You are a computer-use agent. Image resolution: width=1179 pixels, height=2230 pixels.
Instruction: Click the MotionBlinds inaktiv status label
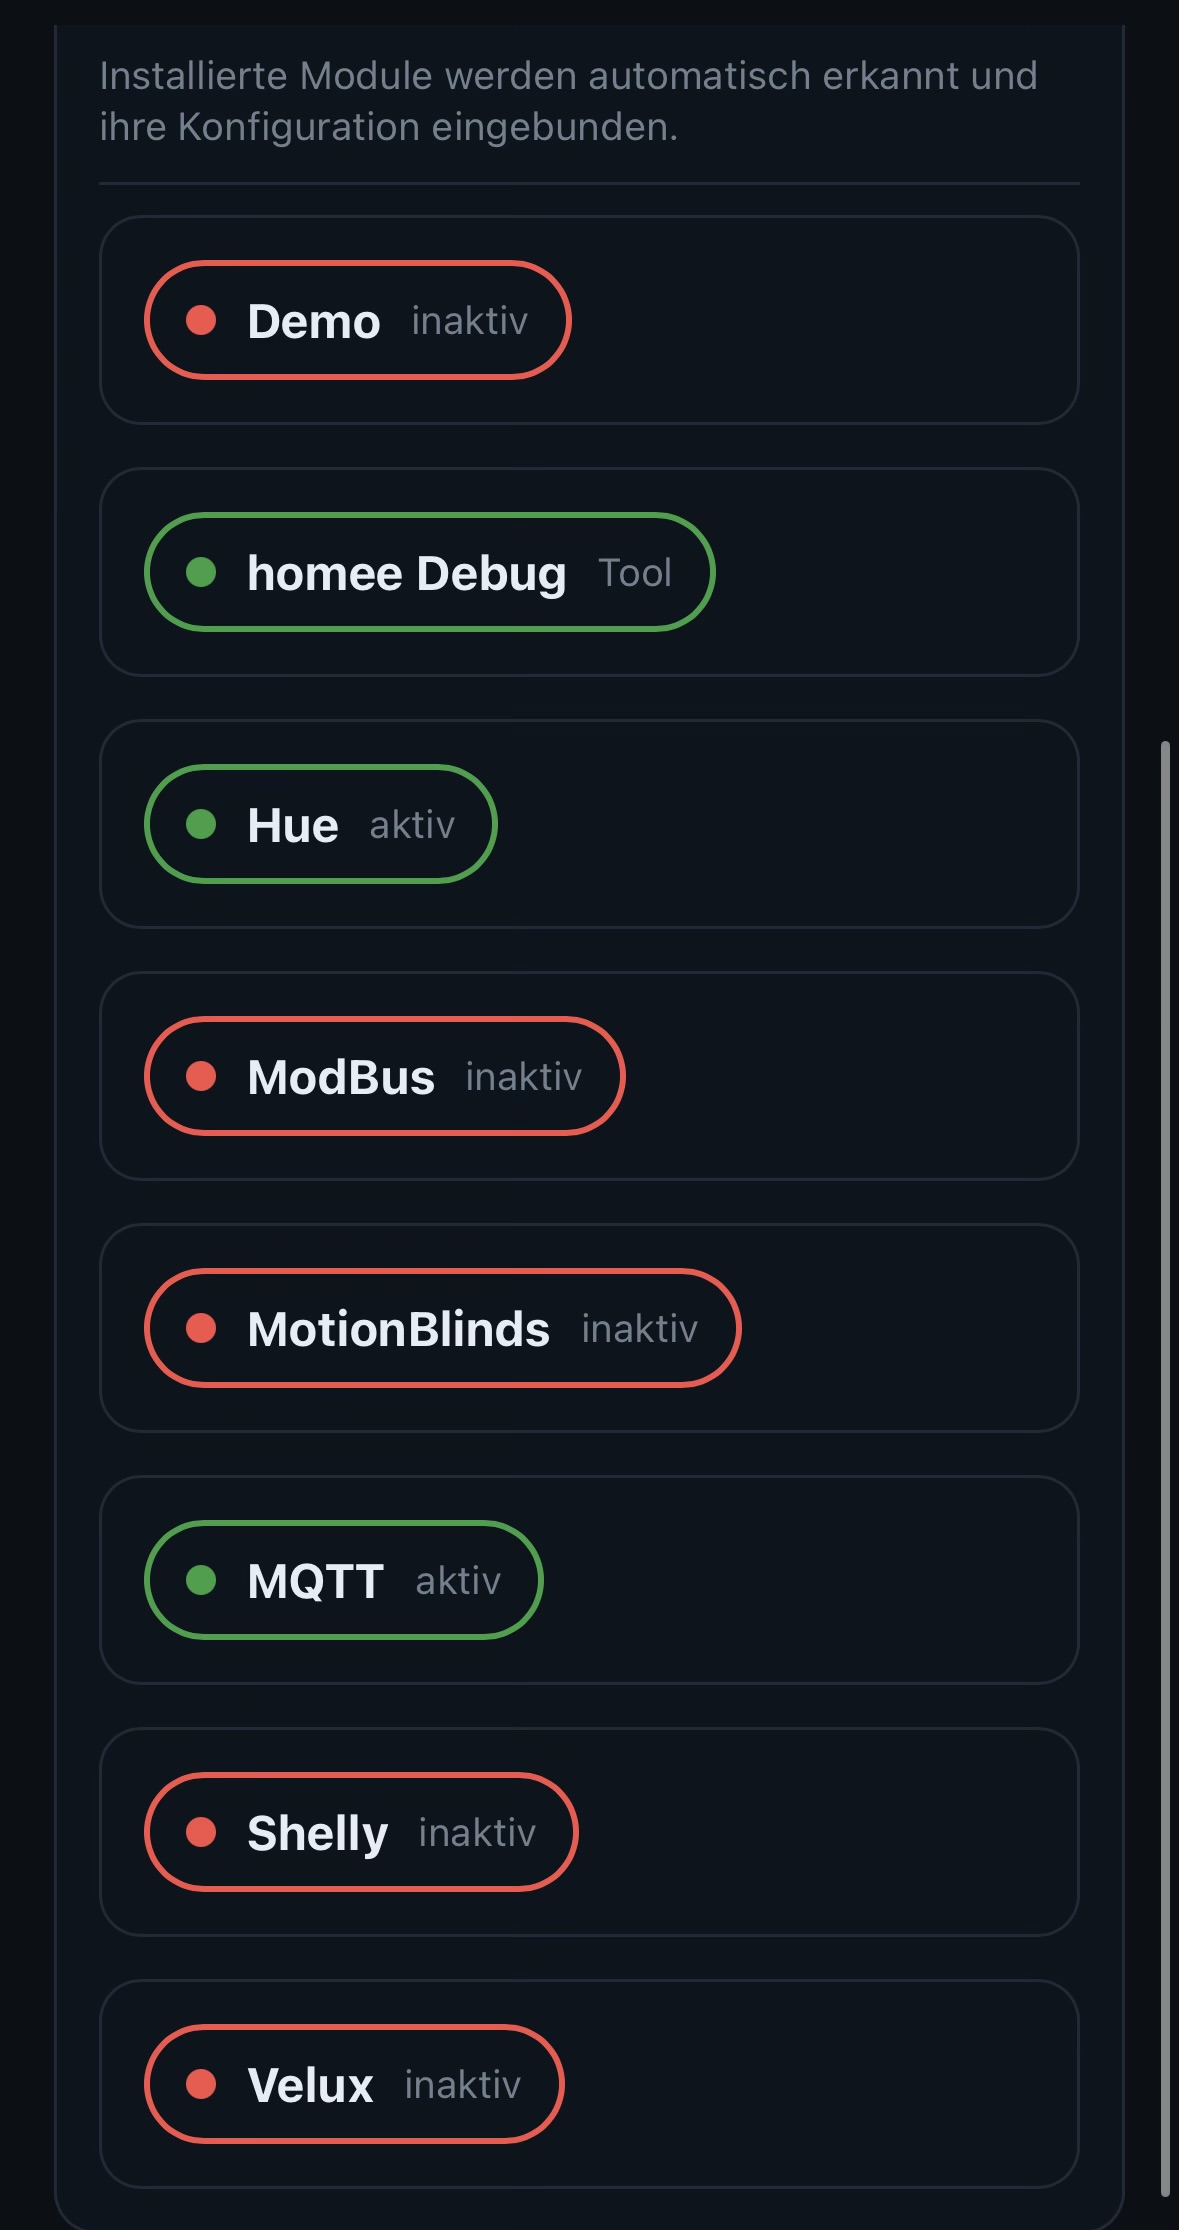pyautogui.click(x=639, y=1329)
